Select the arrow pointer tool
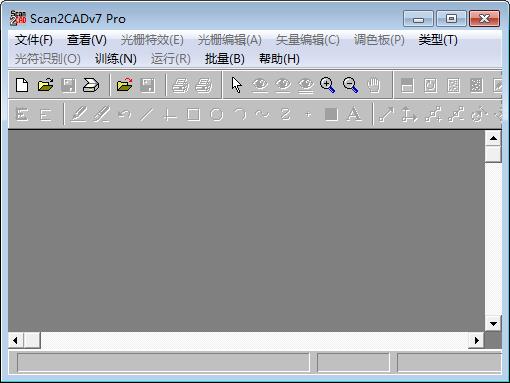The height and width of the screenshot is (383, 510). tap(237, 85)
